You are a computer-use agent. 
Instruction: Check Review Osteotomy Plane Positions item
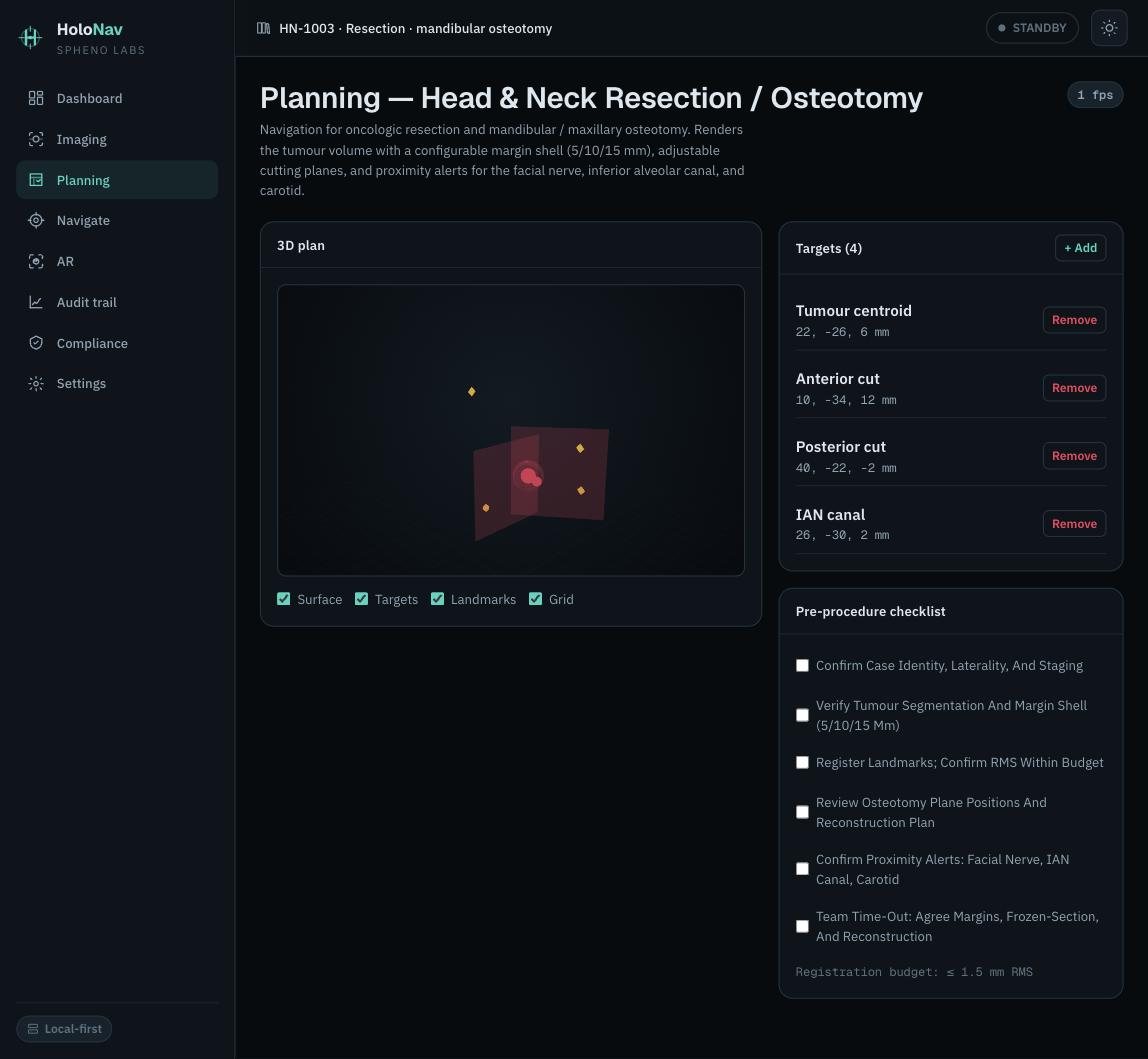tap(802, 812)
